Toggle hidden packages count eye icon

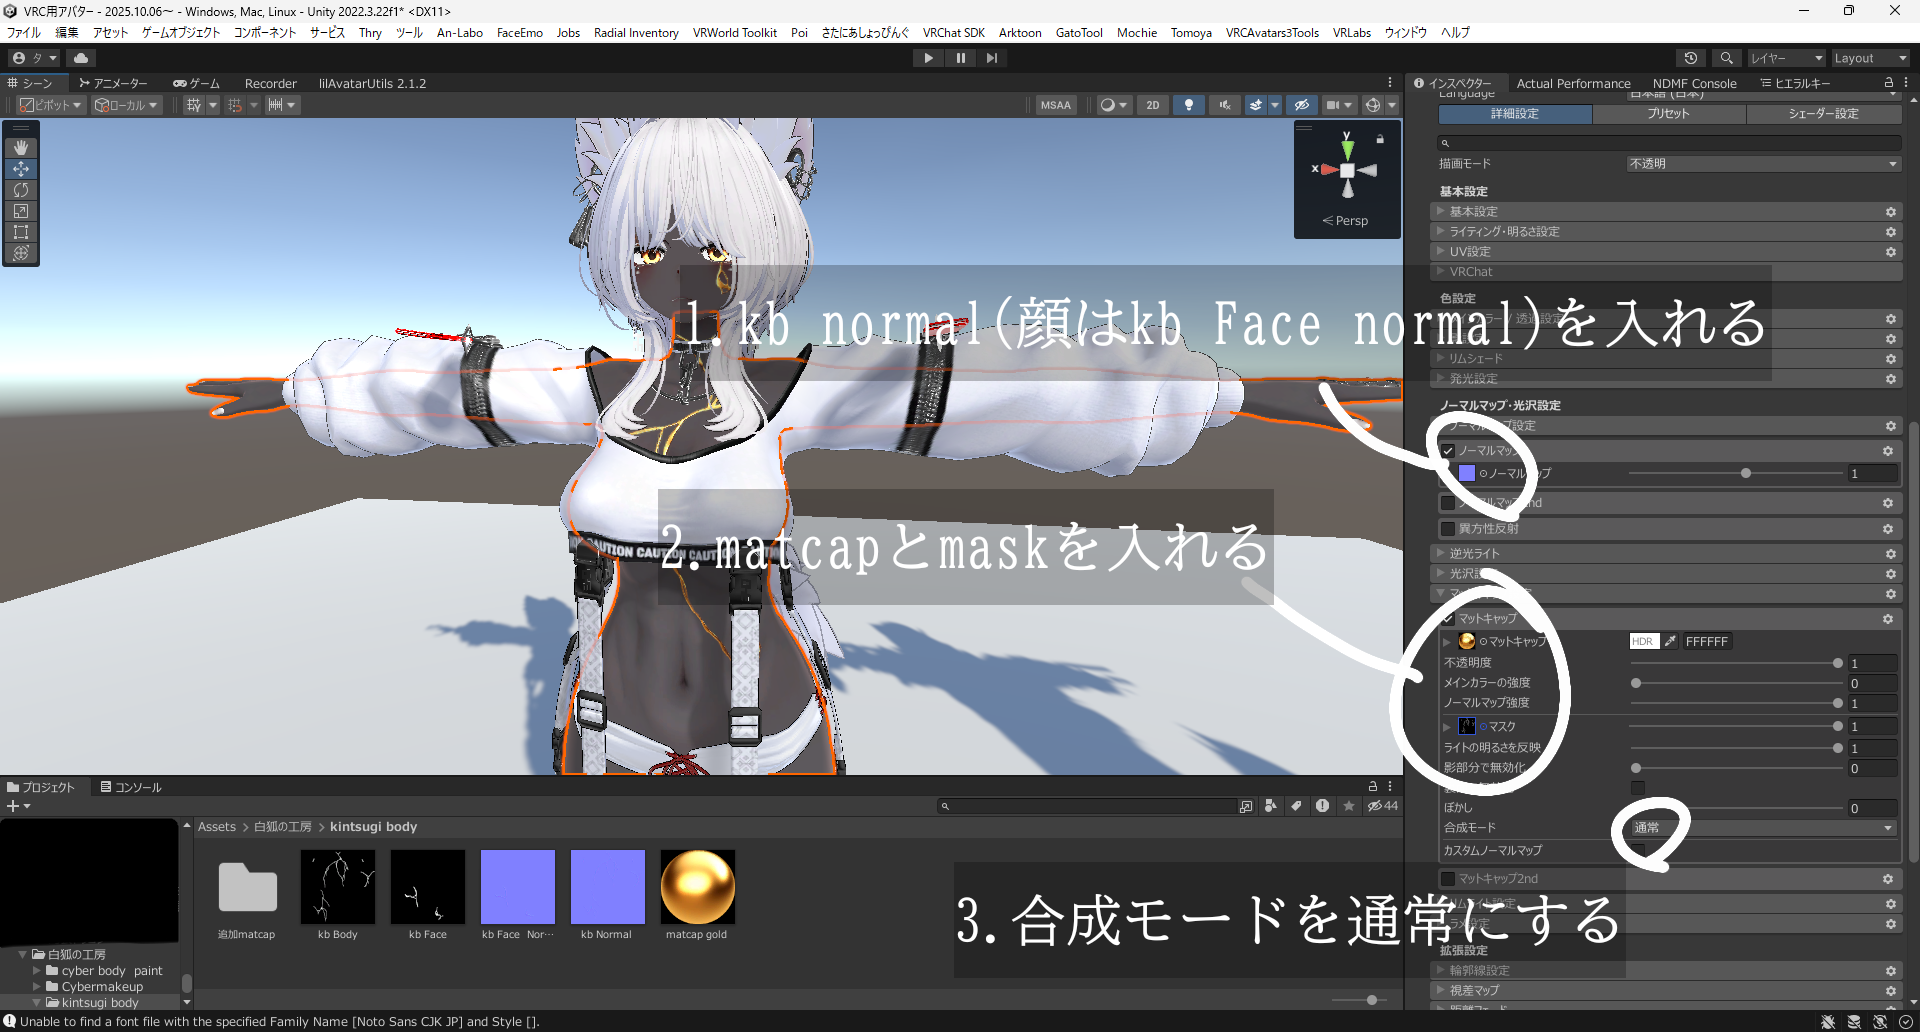pyautogui.click(x=1383, y=806)
